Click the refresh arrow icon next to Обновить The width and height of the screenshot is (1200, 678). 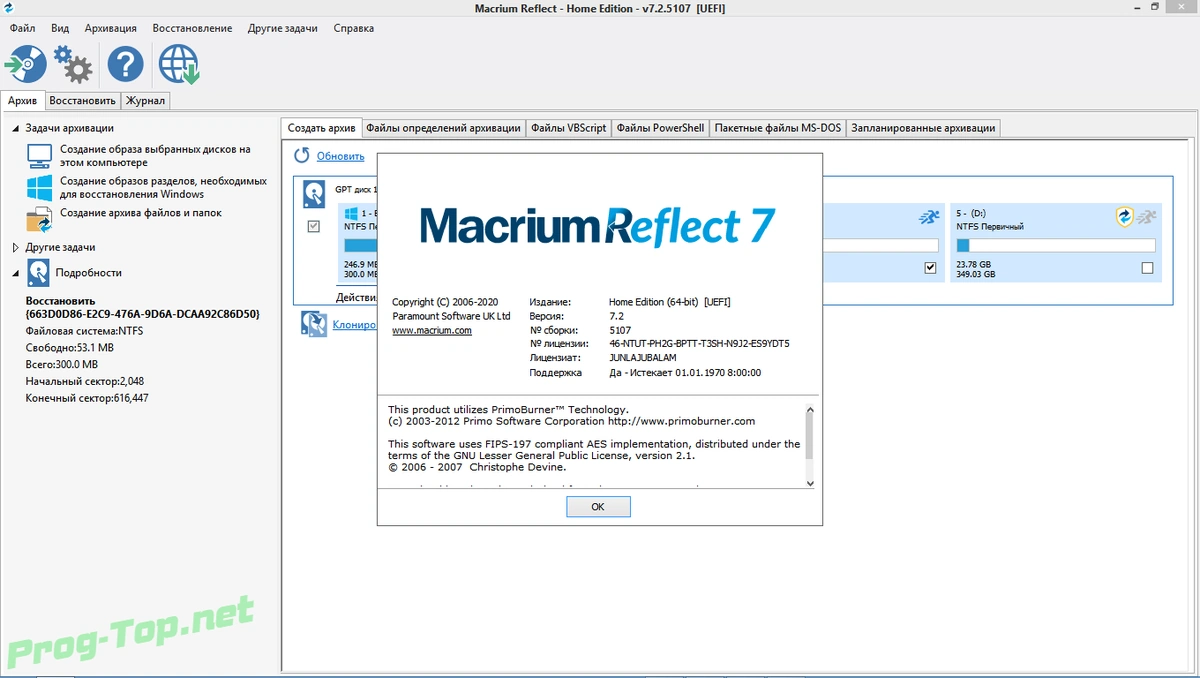point(302,156)
